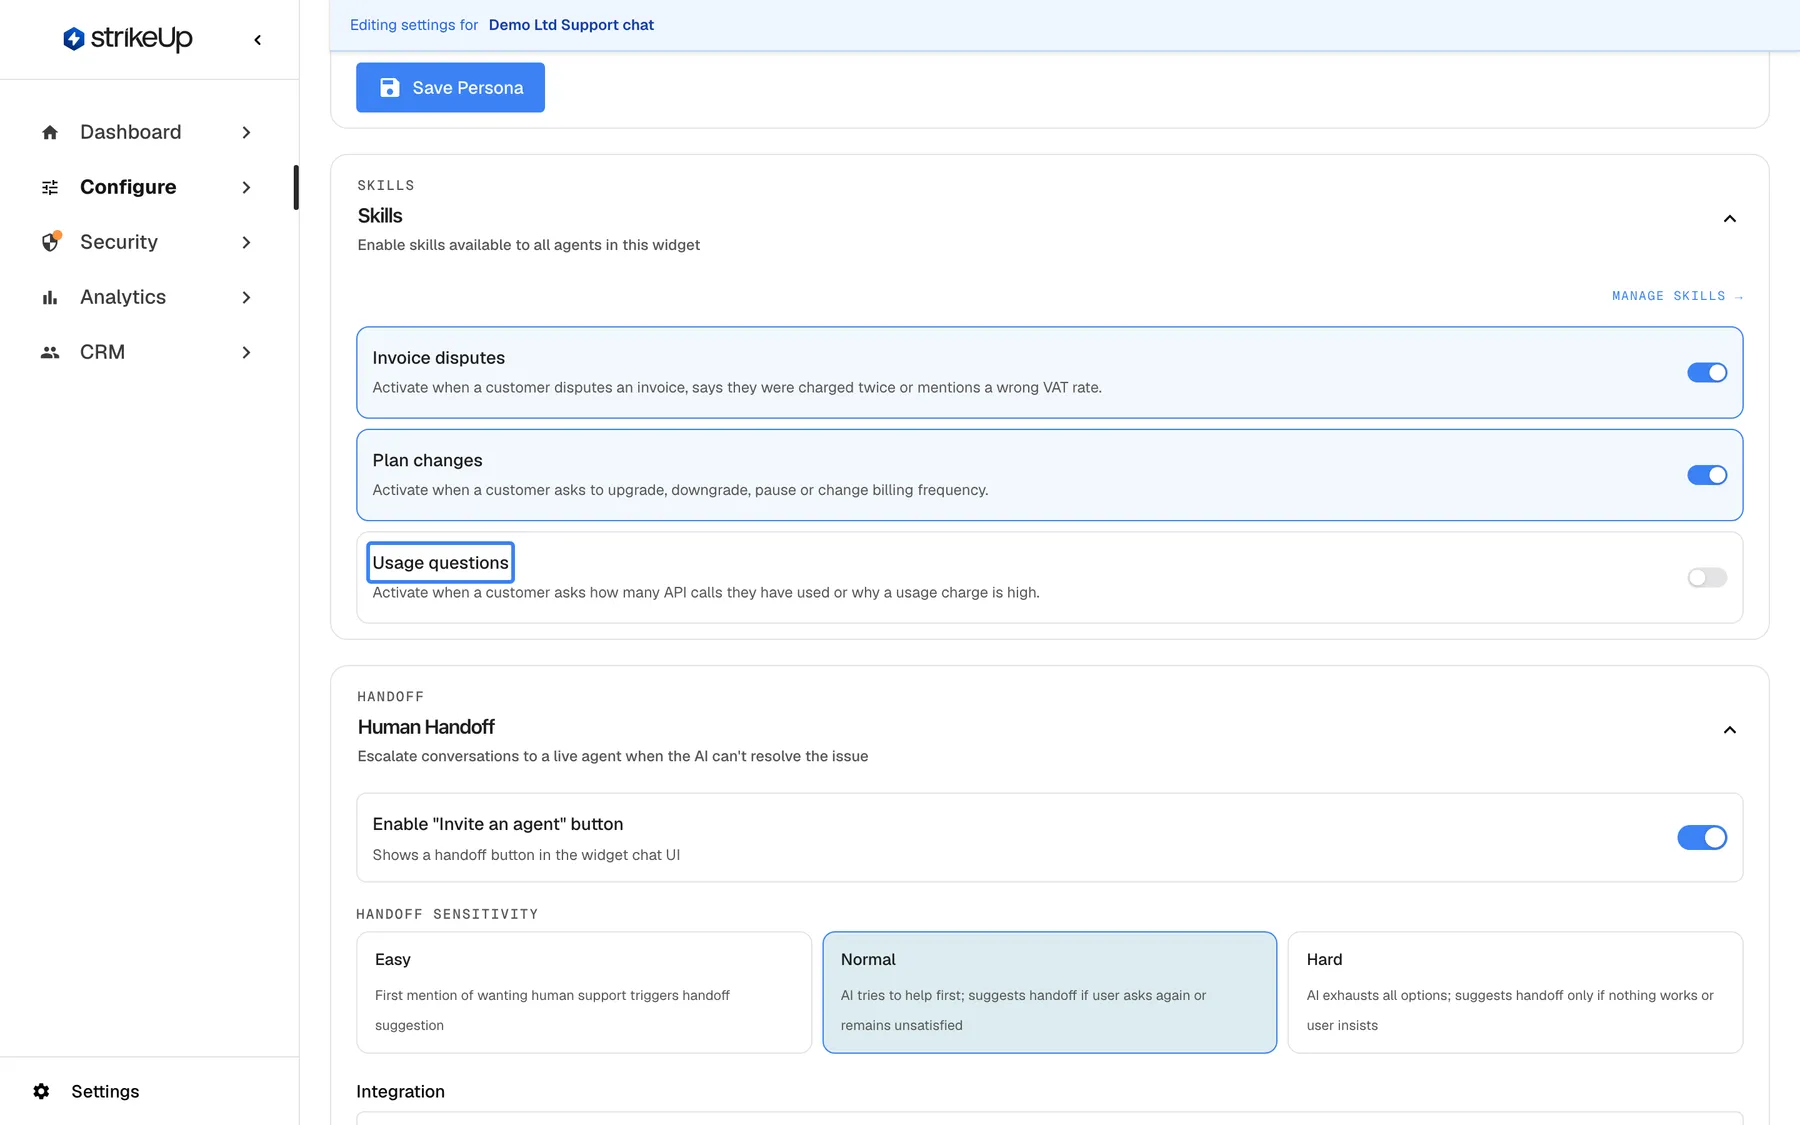Collapse the sidebar with the back chevron

(258, 40)
